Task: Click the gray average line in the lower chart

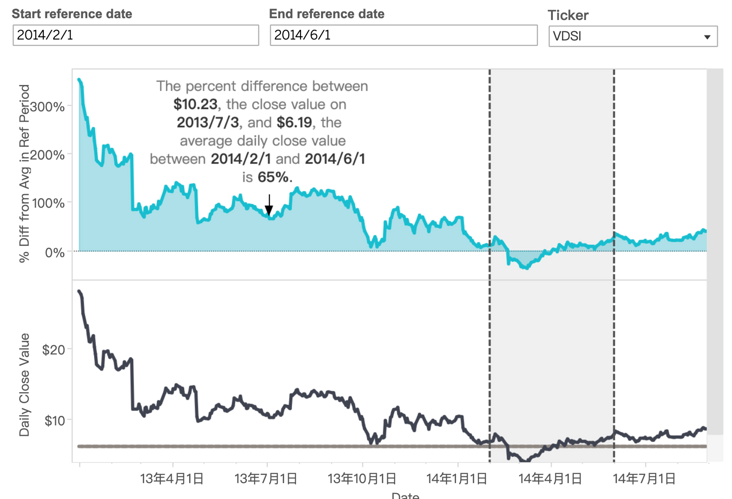Action: pos(300,446)
